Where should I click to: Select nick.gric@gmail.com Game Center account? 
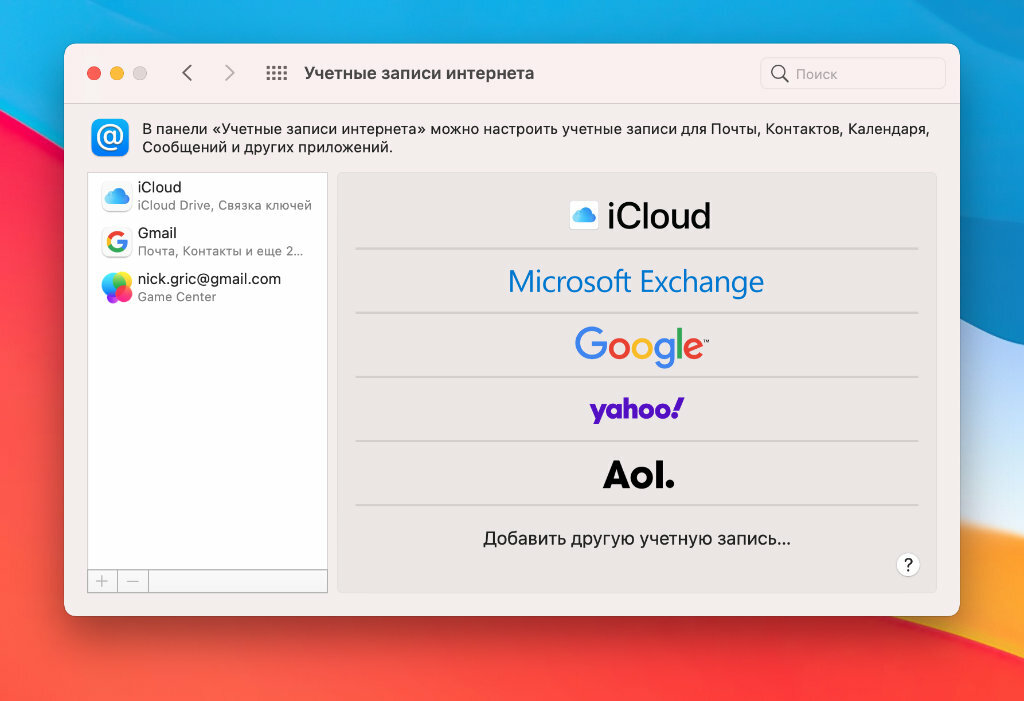click(208, 287)
